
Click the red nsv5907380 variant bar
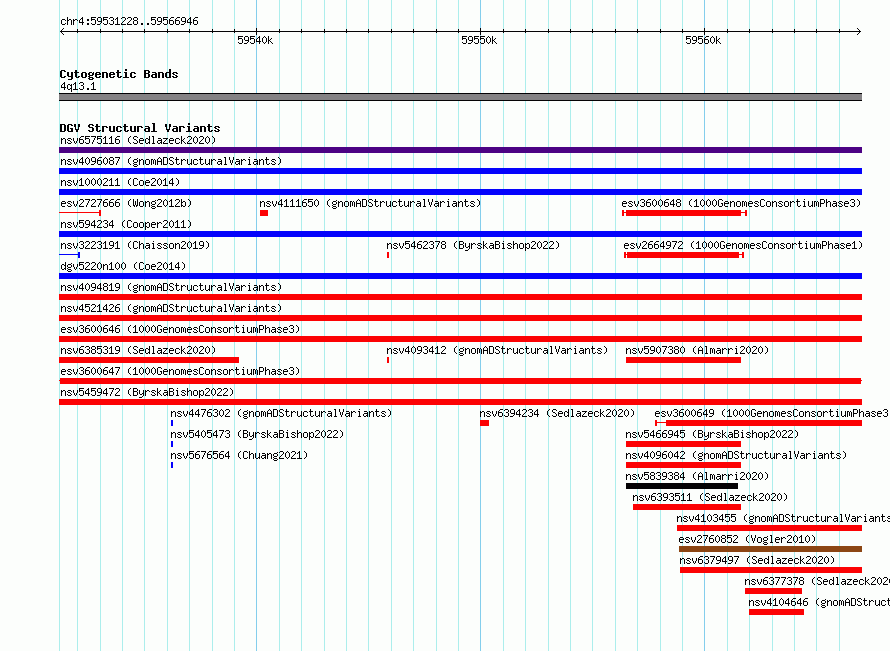(683, 360)
